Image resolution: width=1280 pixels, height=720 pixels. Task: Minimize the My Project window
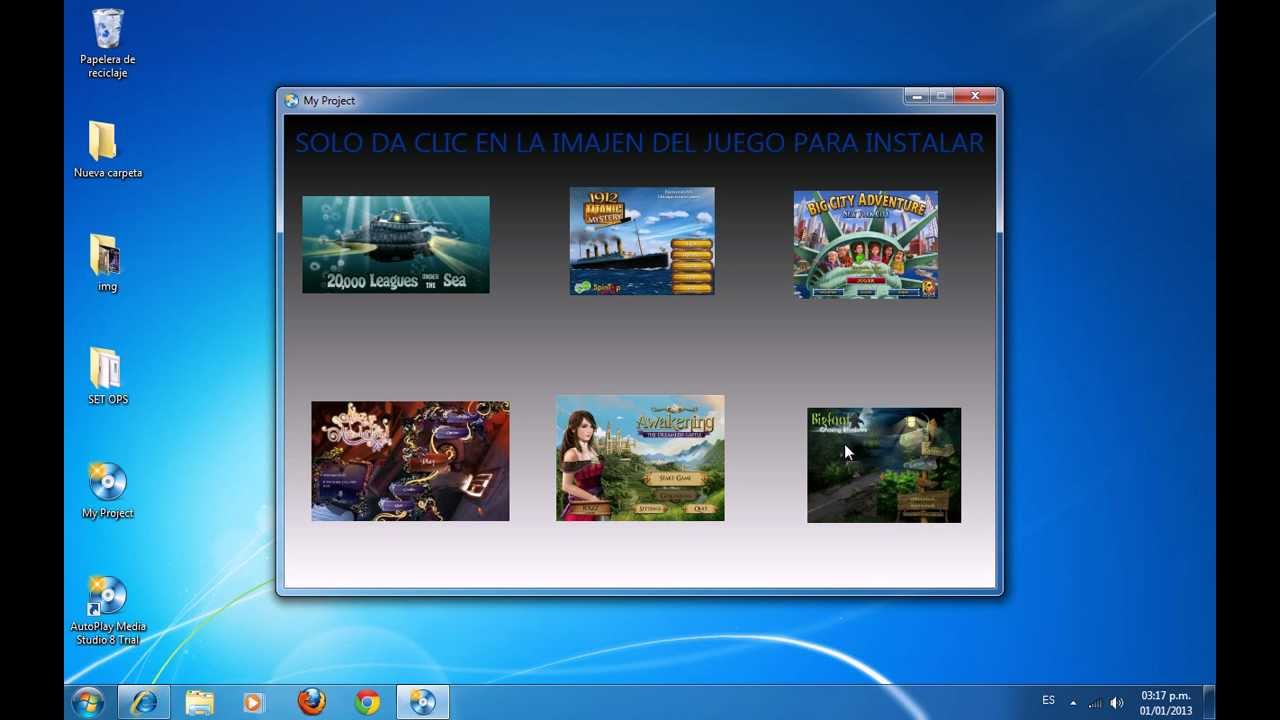pyautogui.click(x=917, y=96)
